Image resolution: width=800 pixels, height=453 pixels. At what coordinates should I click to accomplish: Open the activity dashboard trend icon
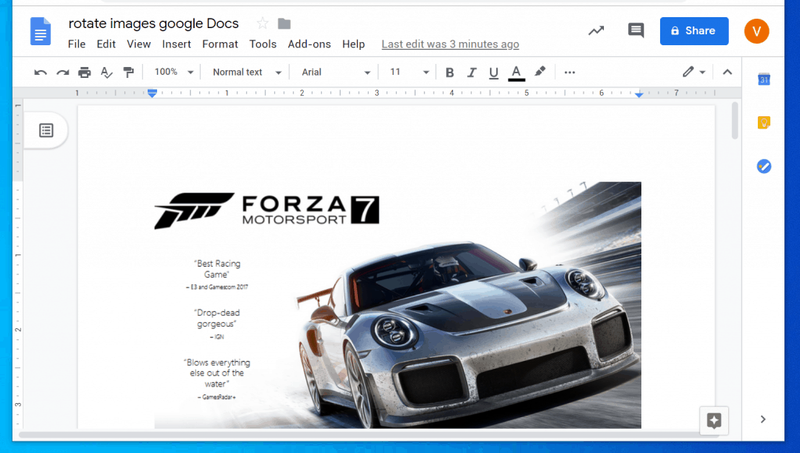click(596, 31)
